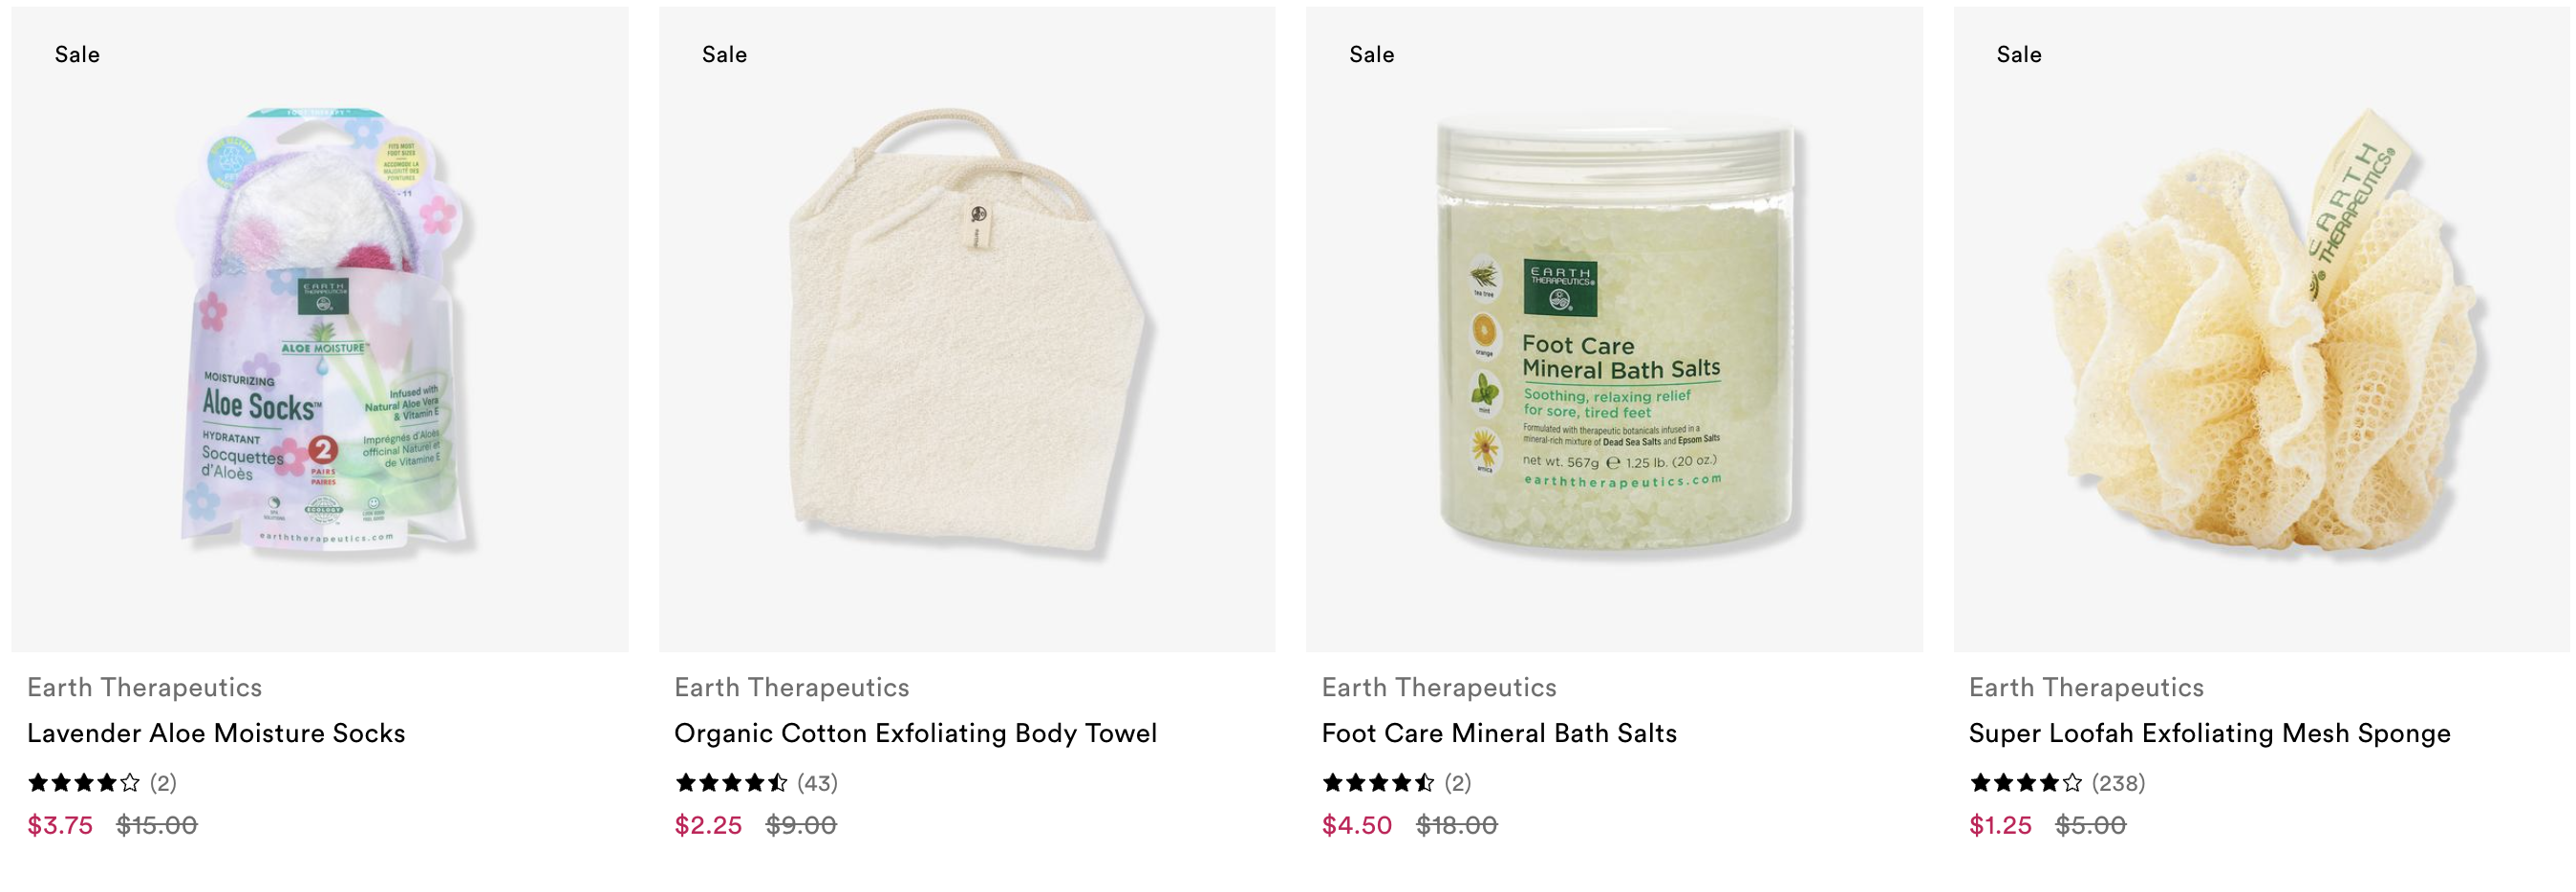Open the Foot Care Mineral Bath Salts jar image
The width and height of the screenshot is (2576, 892).
click(x=1614, y=329)
